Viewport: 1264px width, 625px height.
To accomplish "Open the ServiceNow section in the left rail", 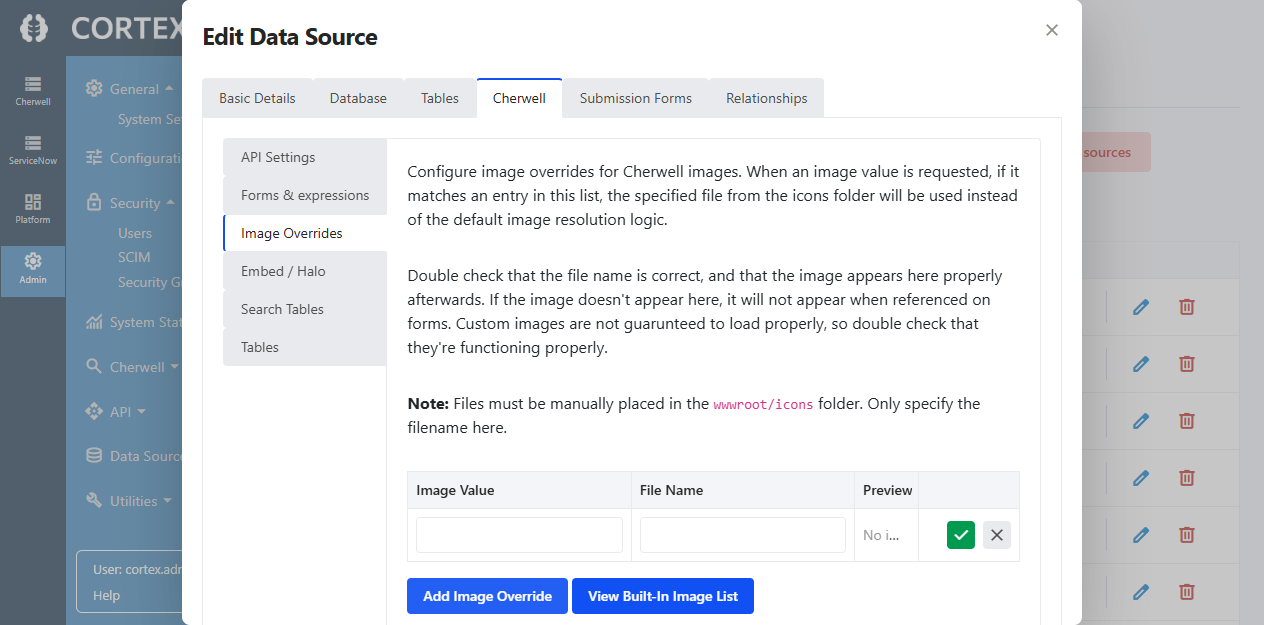I will pyautogui.click(x=33, y=150).
